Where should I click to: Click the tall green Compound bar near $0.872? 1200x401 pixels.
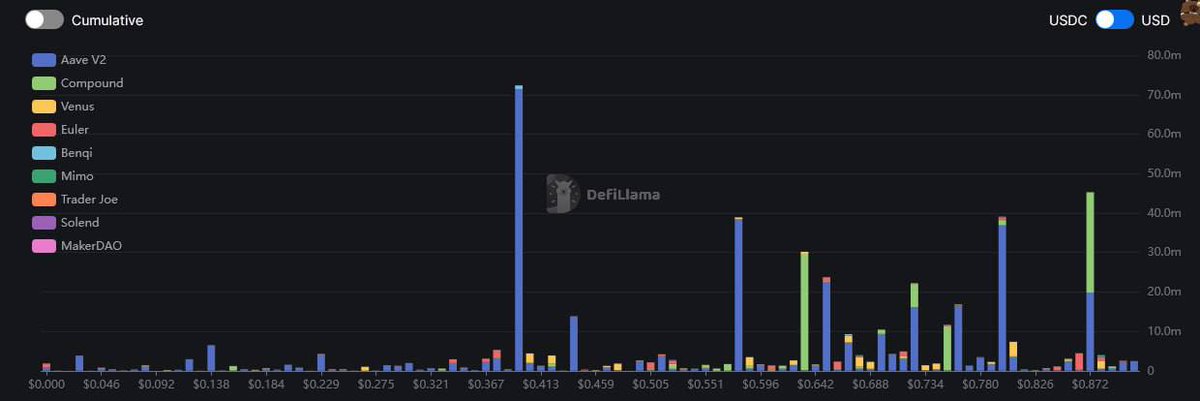(x=1090, y=242)
